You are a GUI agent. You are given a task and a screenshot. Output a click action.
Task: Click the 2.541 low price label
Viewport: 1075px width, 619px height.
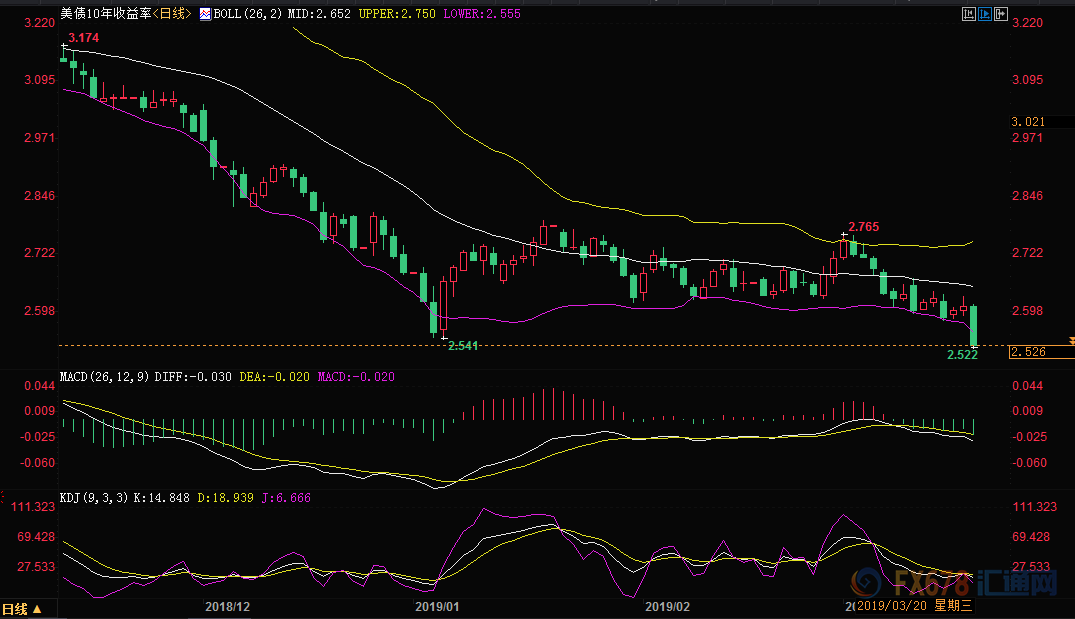click(x=462, y=345)
